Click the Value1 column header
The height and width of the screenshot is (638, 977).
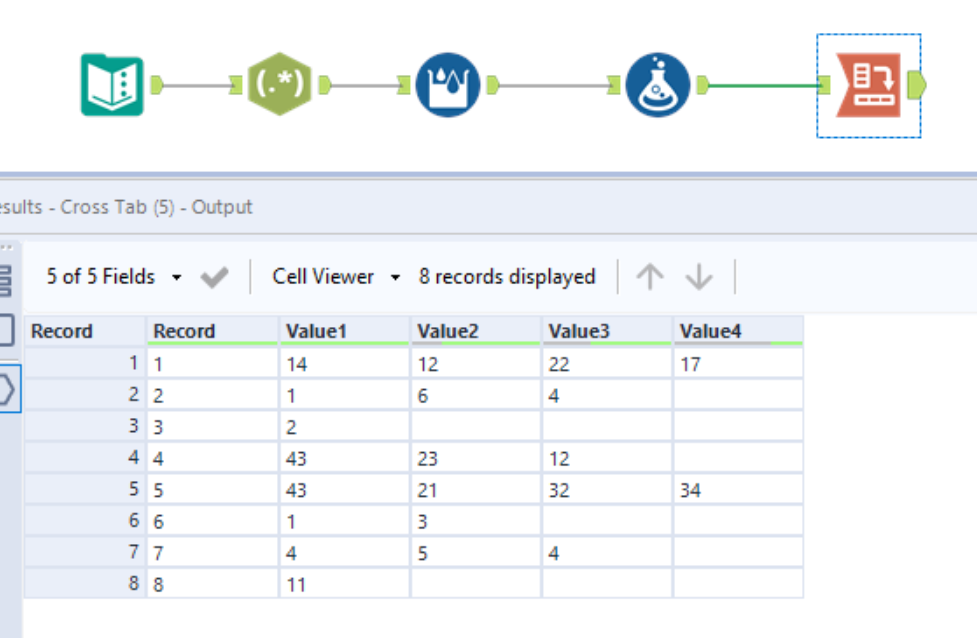(x=344, y=331)
